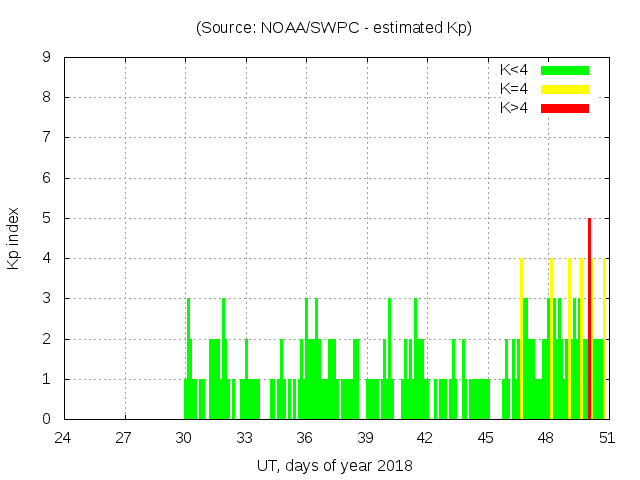Click the green K<4 legend swatch

565,70
